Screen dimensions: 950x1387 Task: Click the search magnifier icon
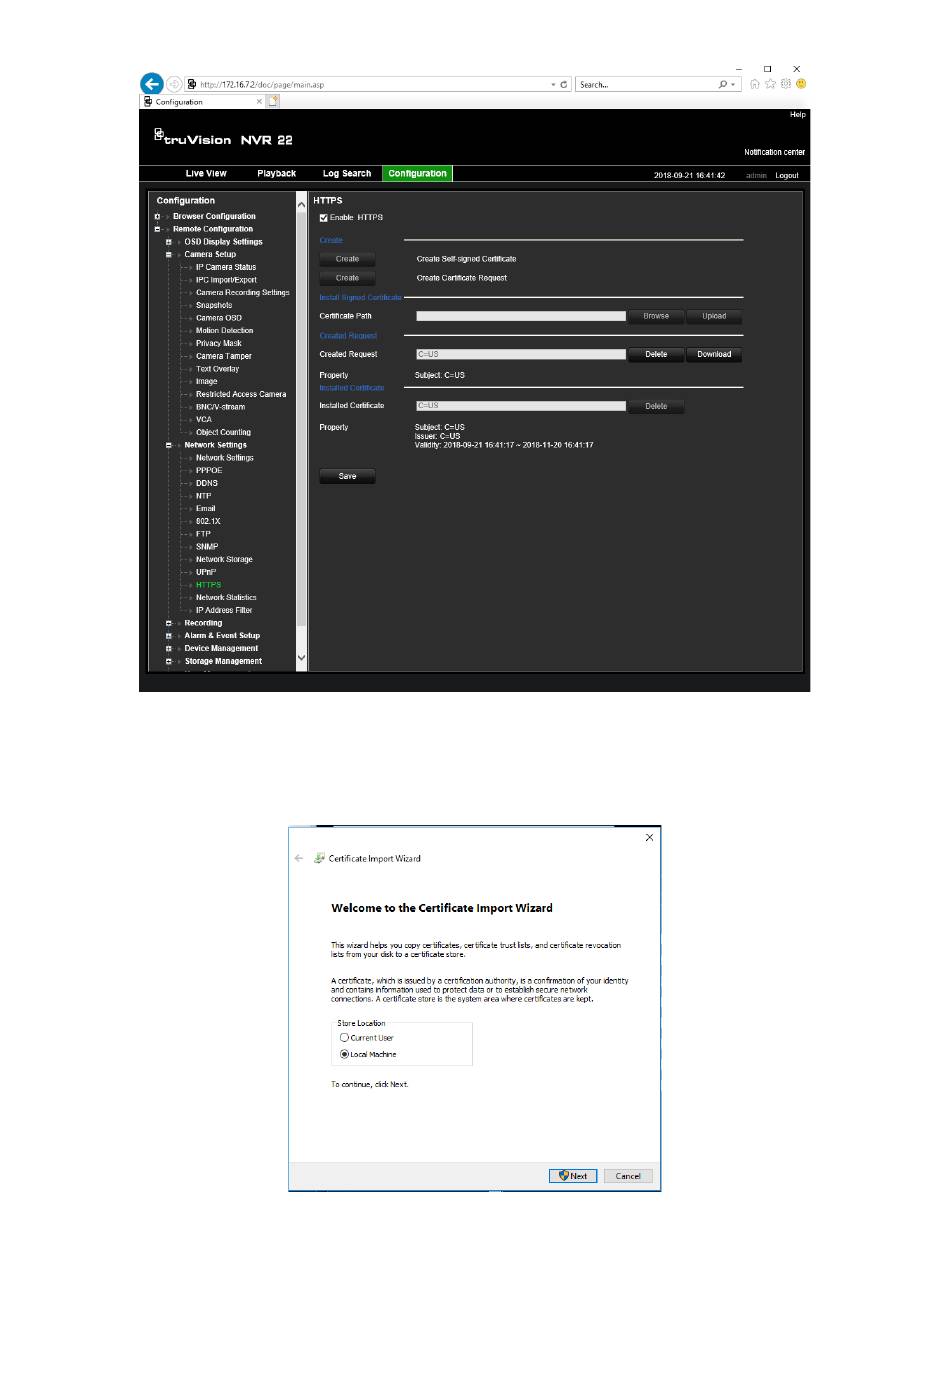(723, 85)
